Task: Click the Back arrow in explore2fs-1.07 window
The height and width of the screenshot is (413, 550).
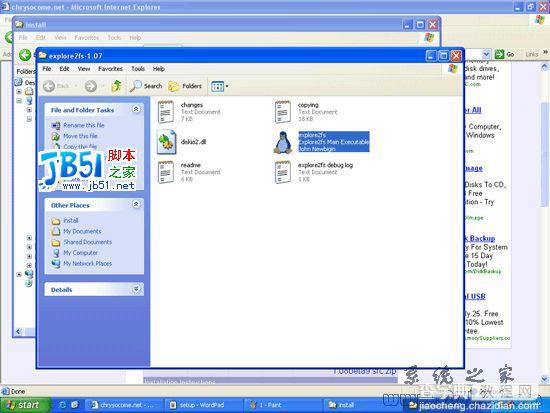Action: (x=49, y=86)
